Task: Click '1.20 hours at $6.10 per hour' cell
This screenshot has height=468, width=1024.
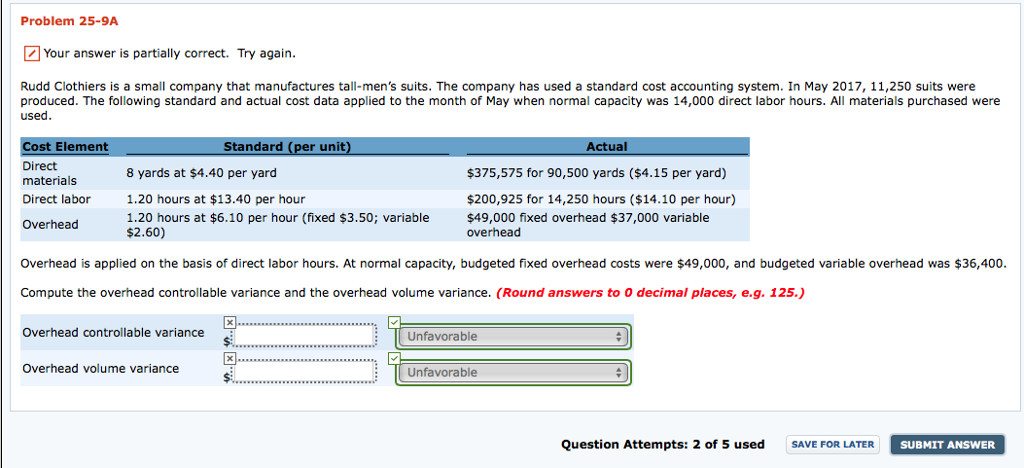Action: 278,225
